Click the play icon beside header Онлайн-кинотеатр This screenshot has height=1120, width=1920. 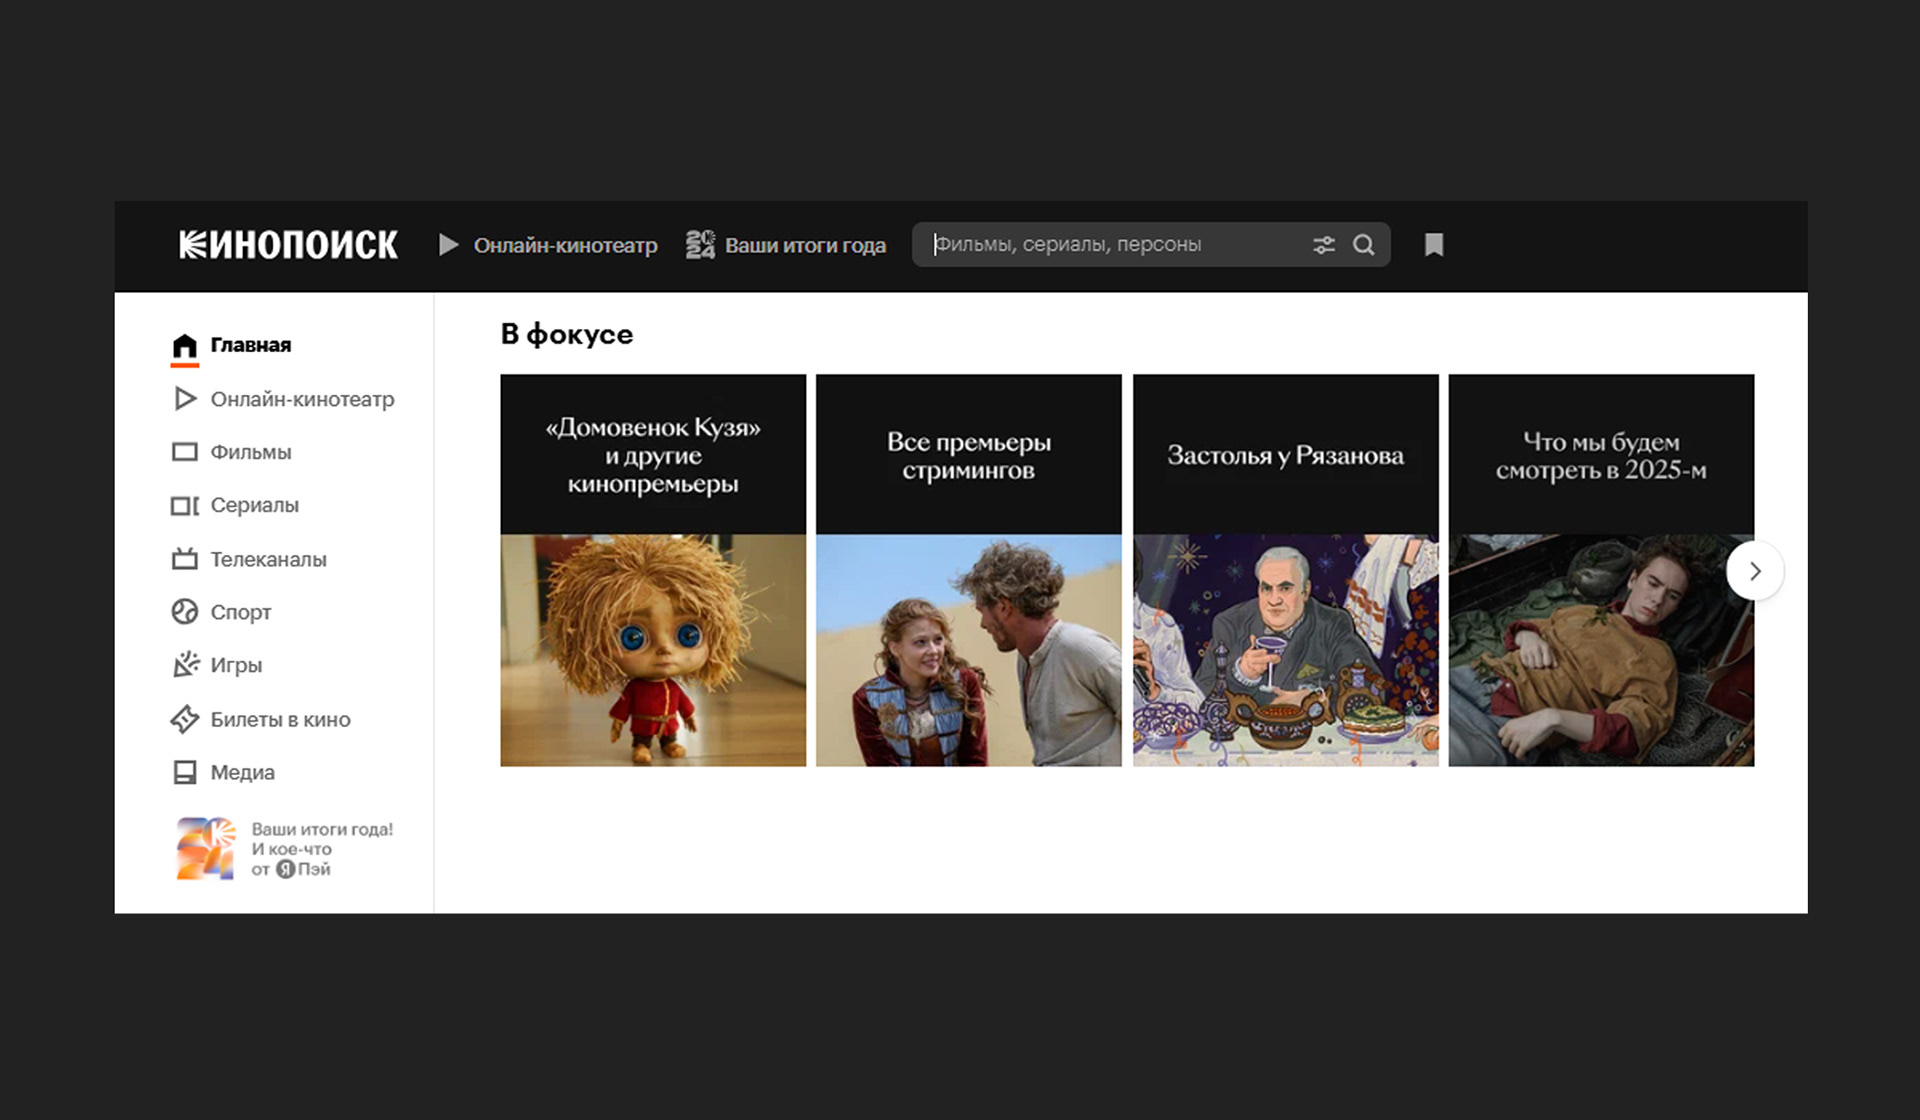click(x=449, y=245)
